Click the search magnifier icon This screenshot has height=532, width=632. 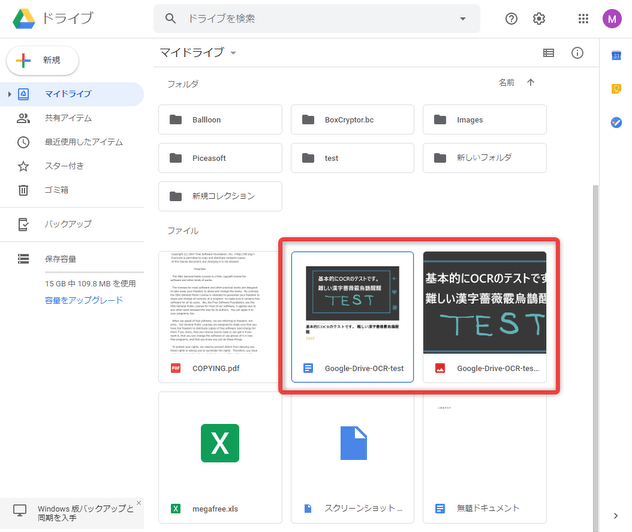click(x=170, y=19)
